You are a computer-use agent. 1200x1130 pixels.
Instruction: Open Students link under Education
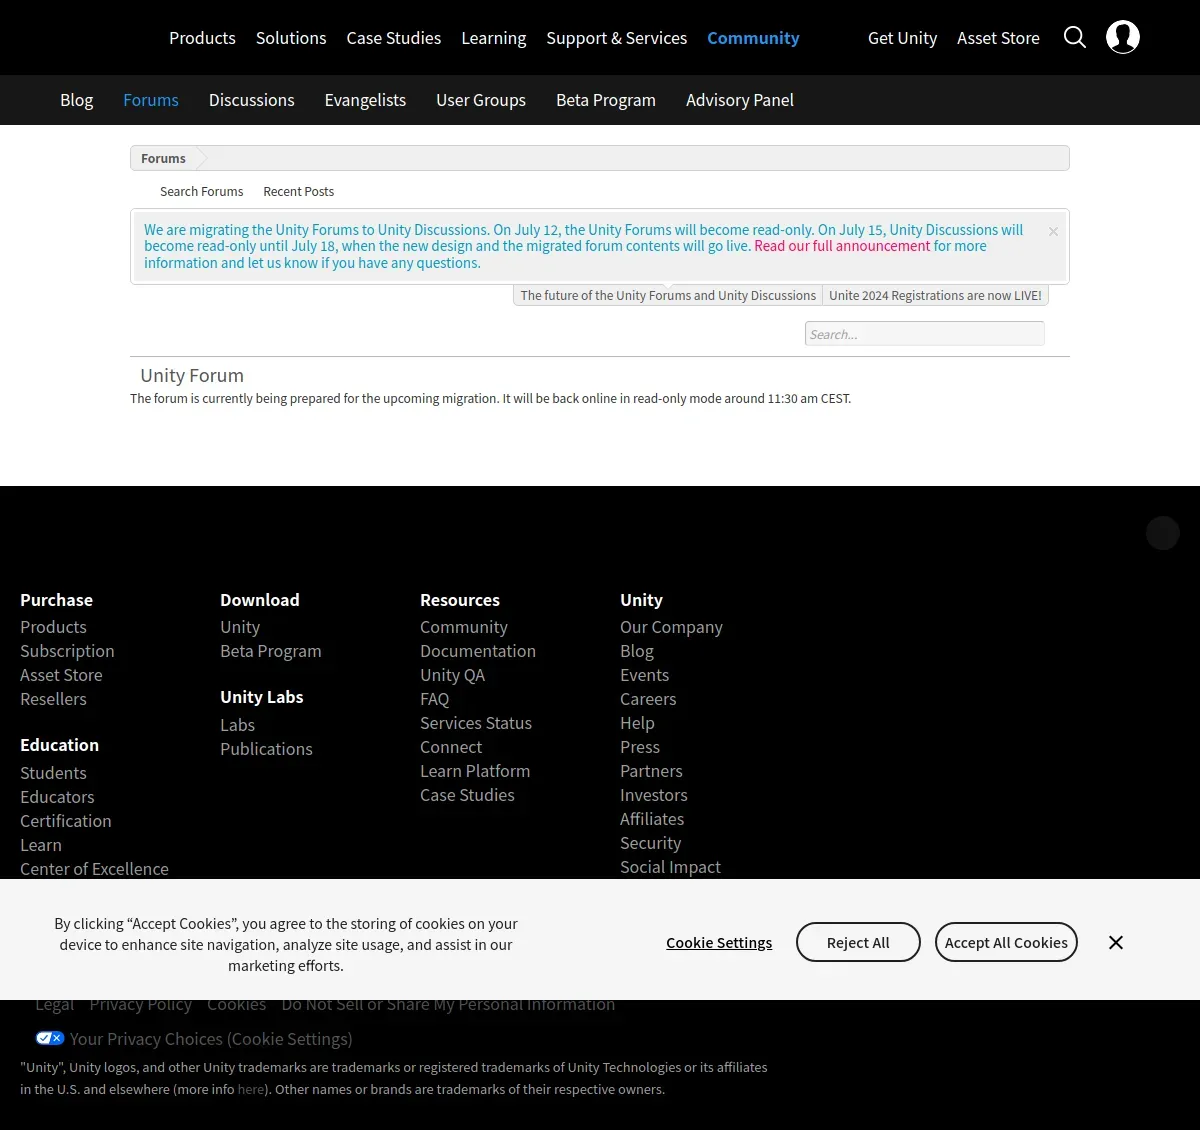coord(53,773)
